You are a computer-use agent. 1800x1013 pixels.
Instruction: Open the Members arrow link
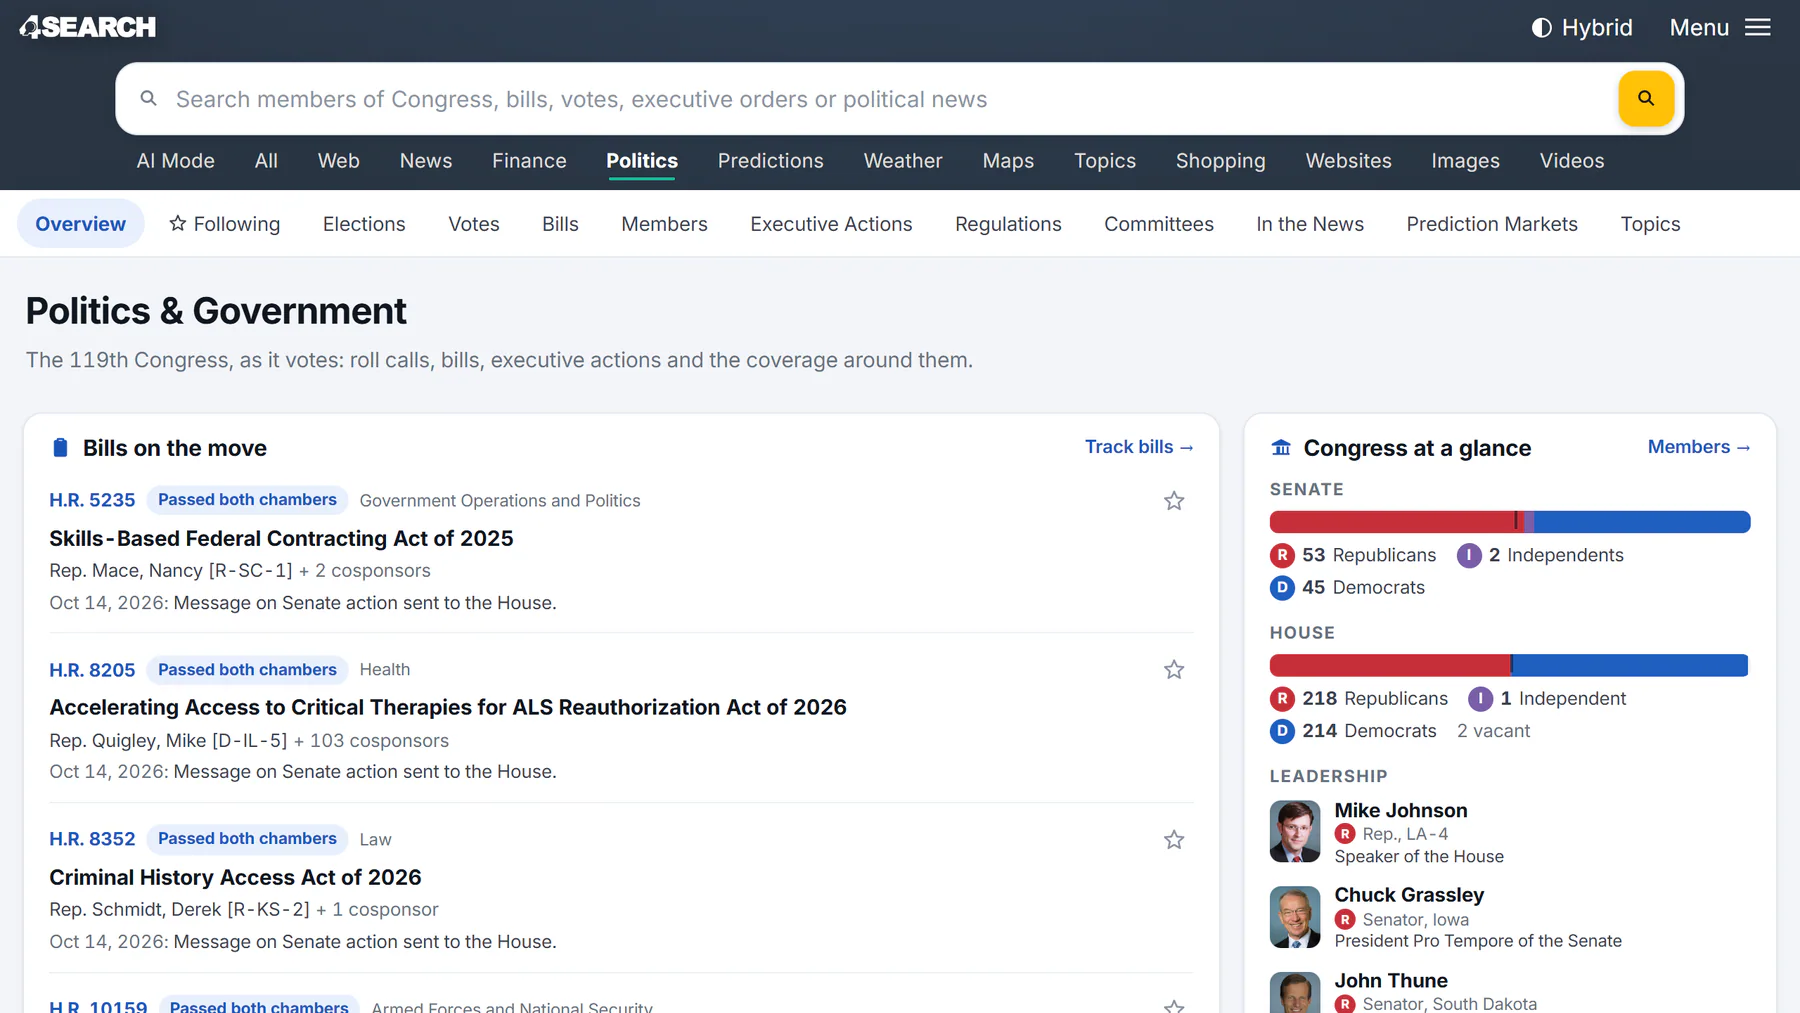coord(1699,446)
